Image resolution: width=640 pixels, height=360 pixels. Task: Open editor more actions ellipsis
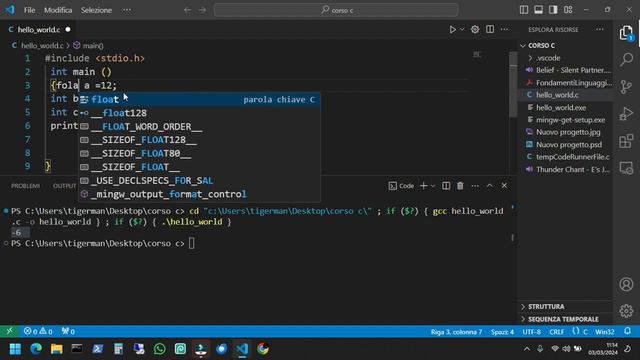(x=504, y=29)
